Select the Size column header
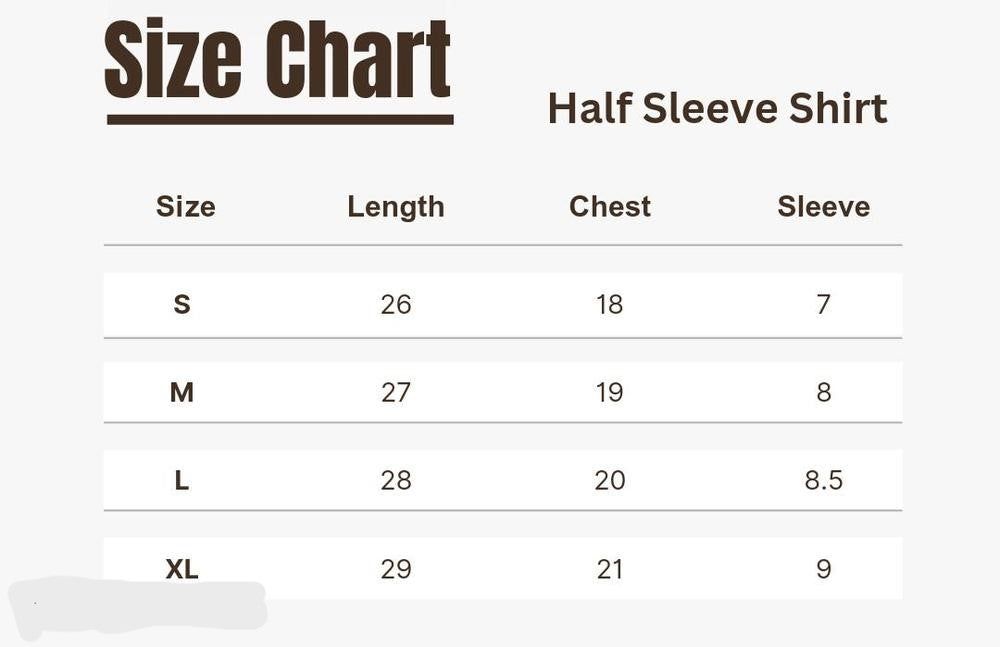The width and height of the screenshot is (1000, 647). pyautogui.click(x=185, y=207)
